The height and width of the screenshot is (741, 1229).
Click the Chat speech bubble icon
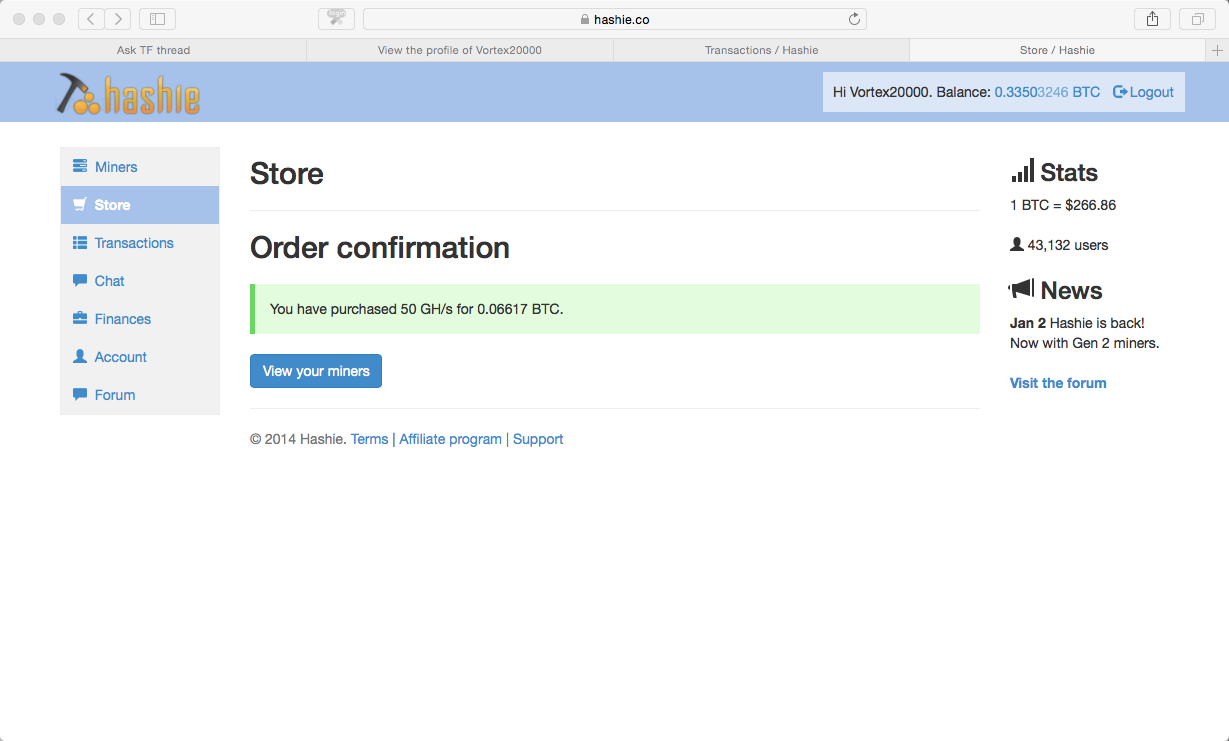[x=80, y=281]
